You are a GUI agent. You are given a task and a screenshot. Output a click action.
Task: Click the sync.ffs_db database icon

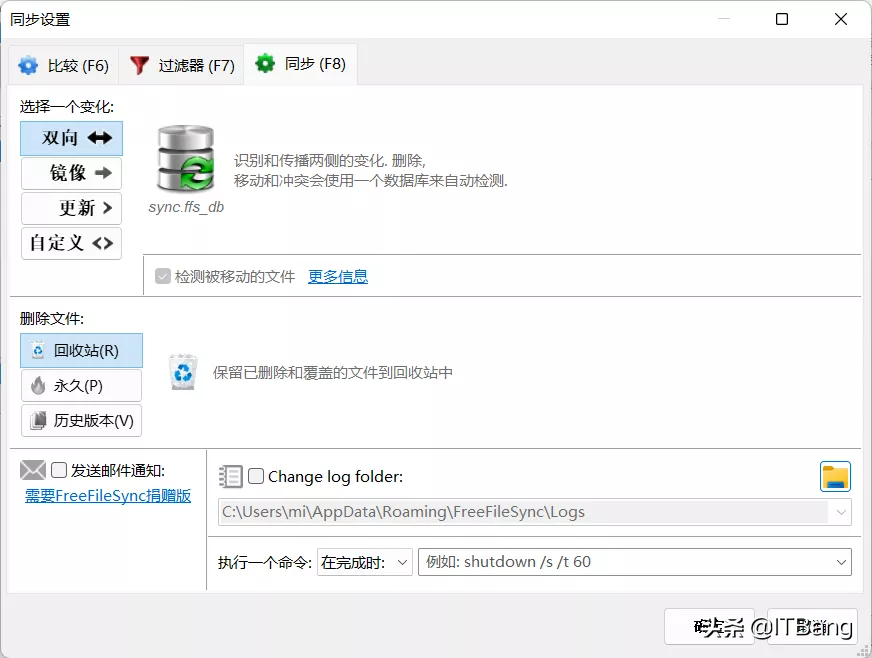pyautogui.click(x=186, y=159)
